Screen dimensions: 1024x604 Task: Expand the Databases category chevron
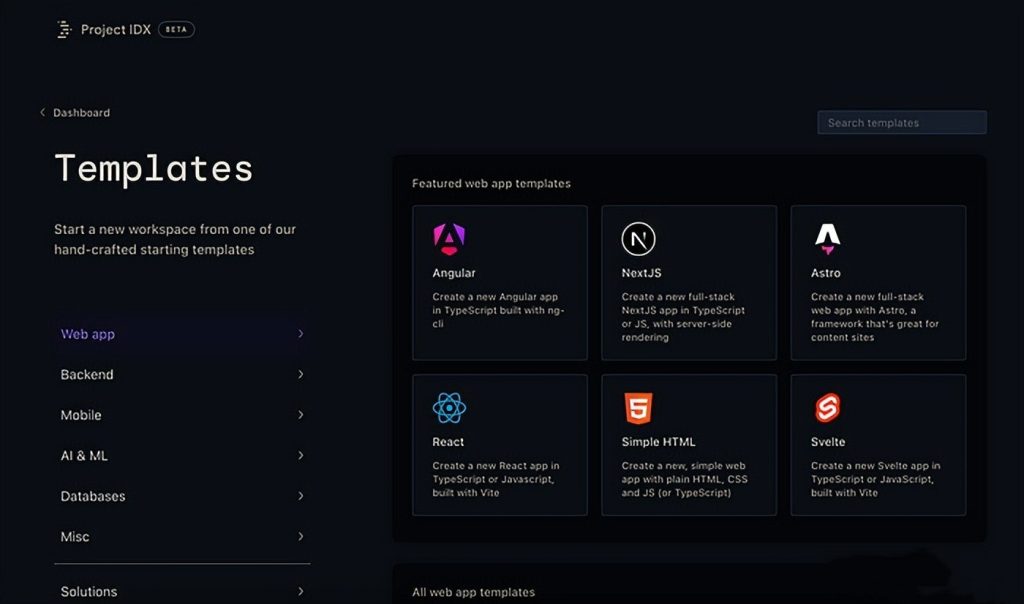click(300, 496)
